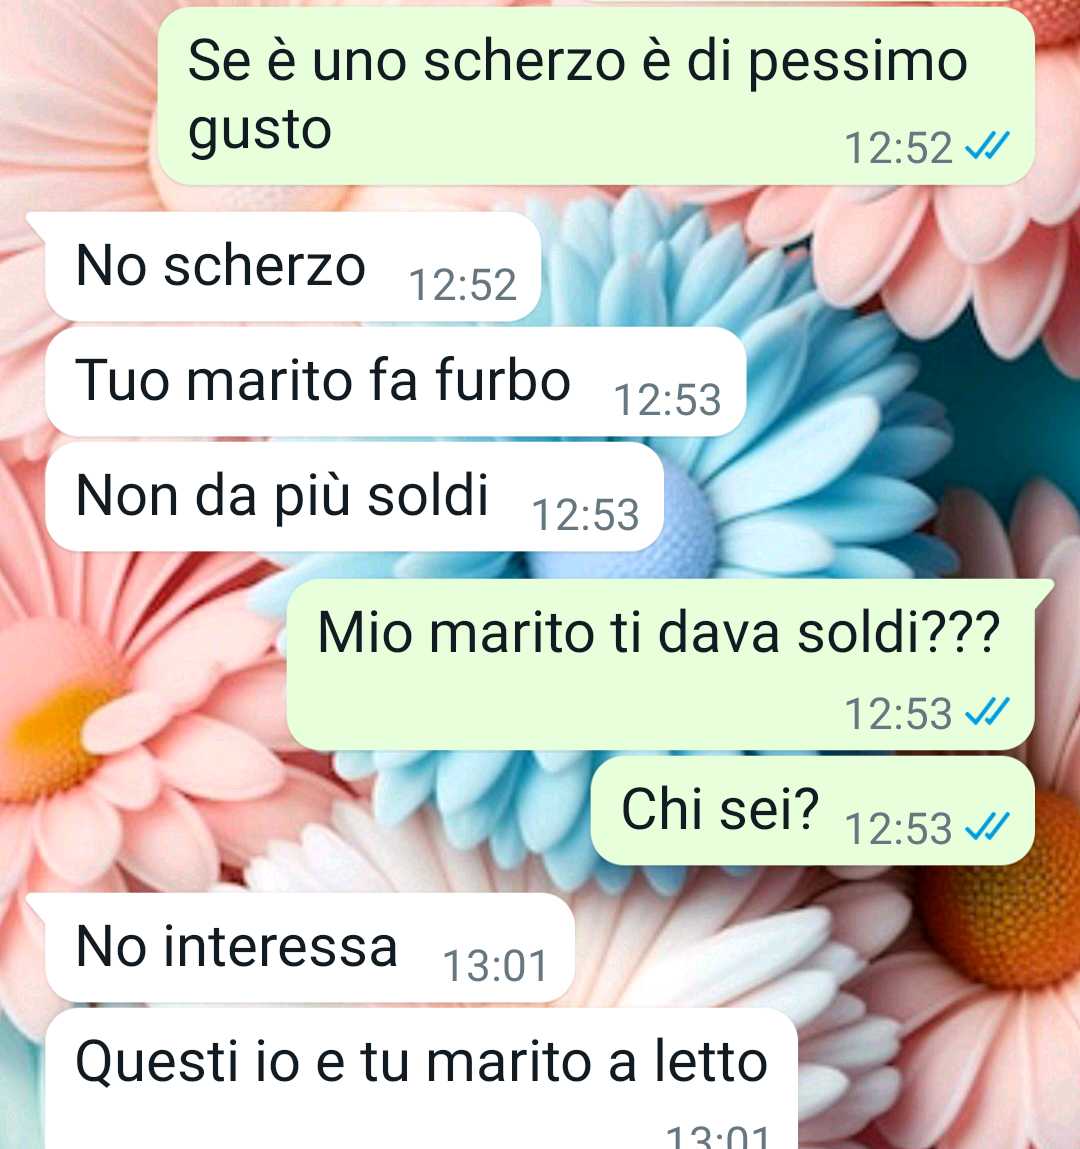Tap the partial 13:01 timestamp on the bottom message
Image resolution: width=1080 pixels, height=1149 pixels.
point(718,1137)
